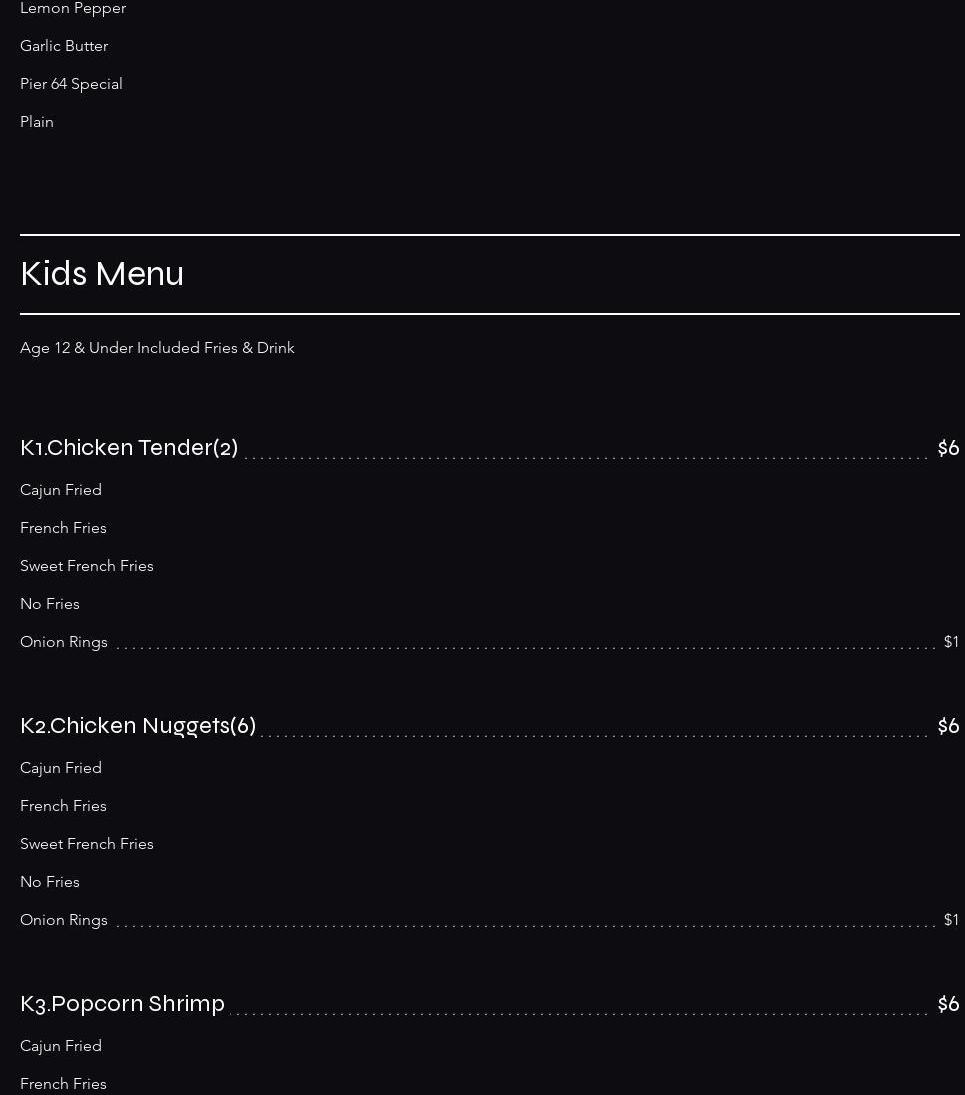Image resolution: width=965 pixels, height=1095 pixels.
Task: Select No Fries under Chicken Nuggets
Action: (x=50, y=881)
